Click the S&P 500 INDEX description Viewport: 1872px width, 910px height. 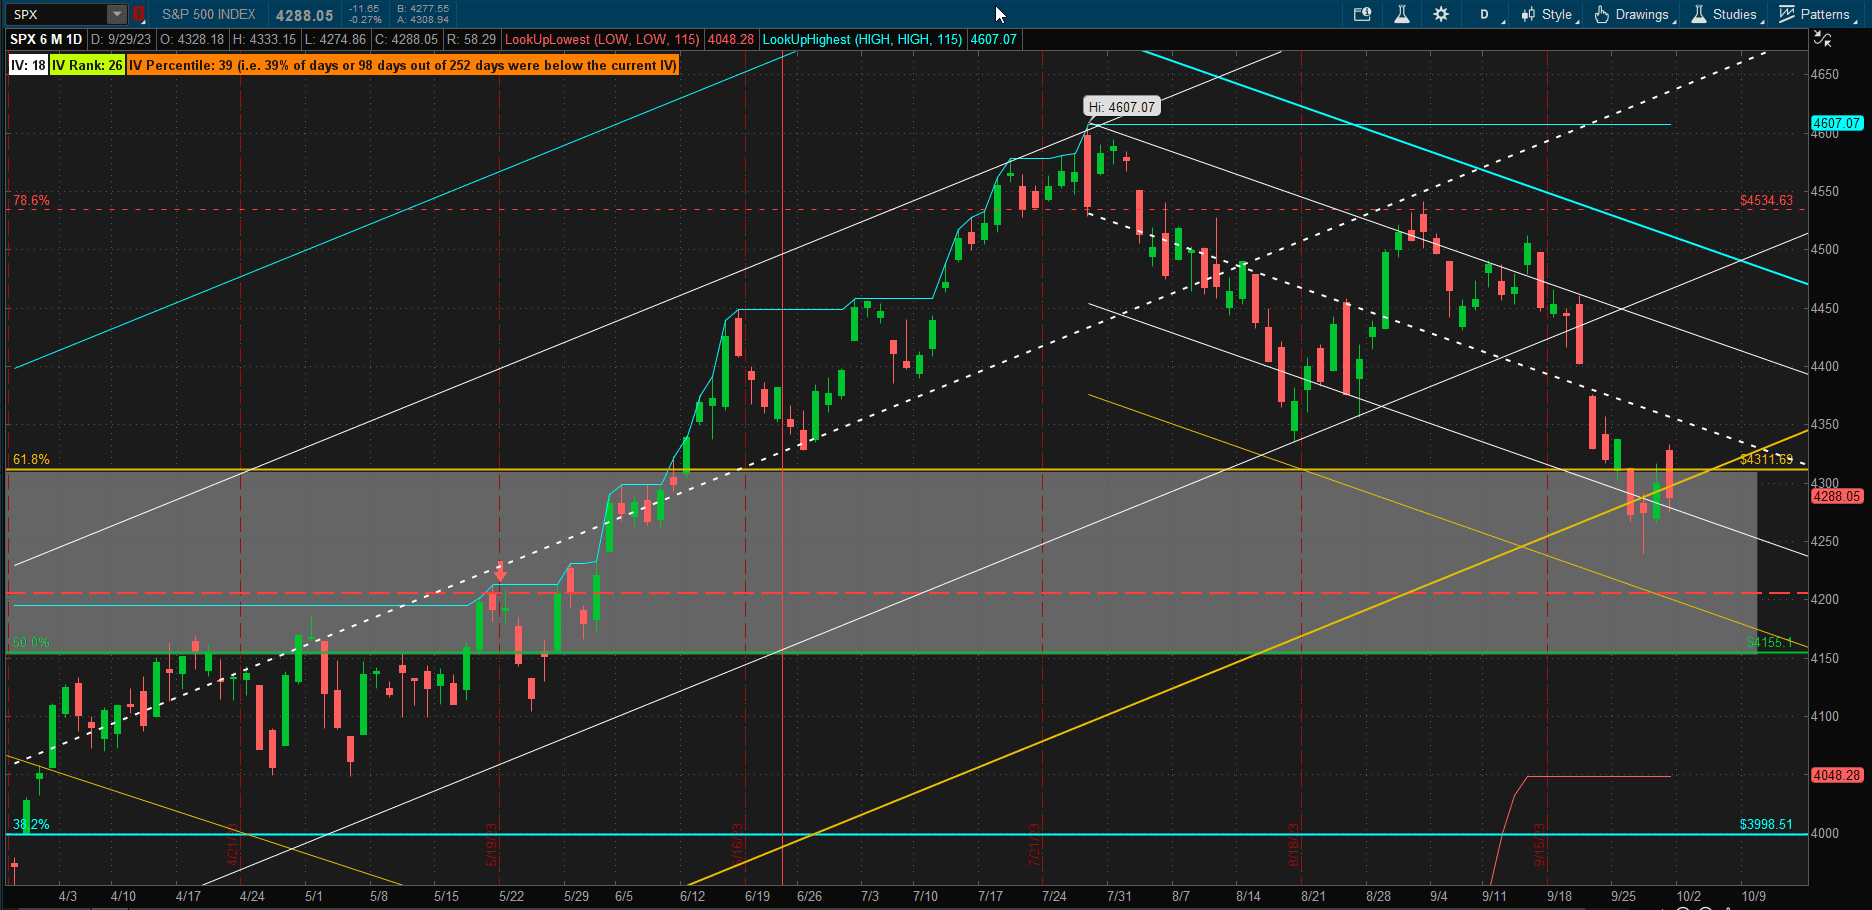coord(209,14)
